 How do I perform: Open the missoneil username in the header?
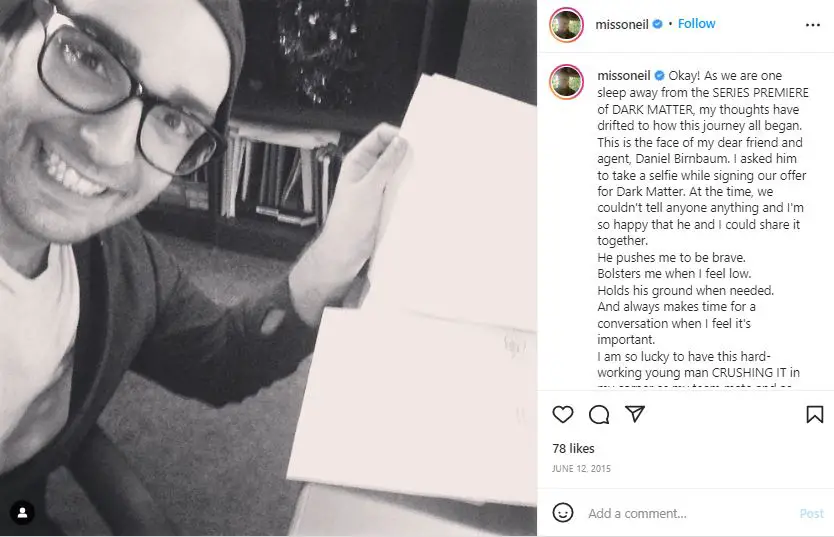point(622,24)
